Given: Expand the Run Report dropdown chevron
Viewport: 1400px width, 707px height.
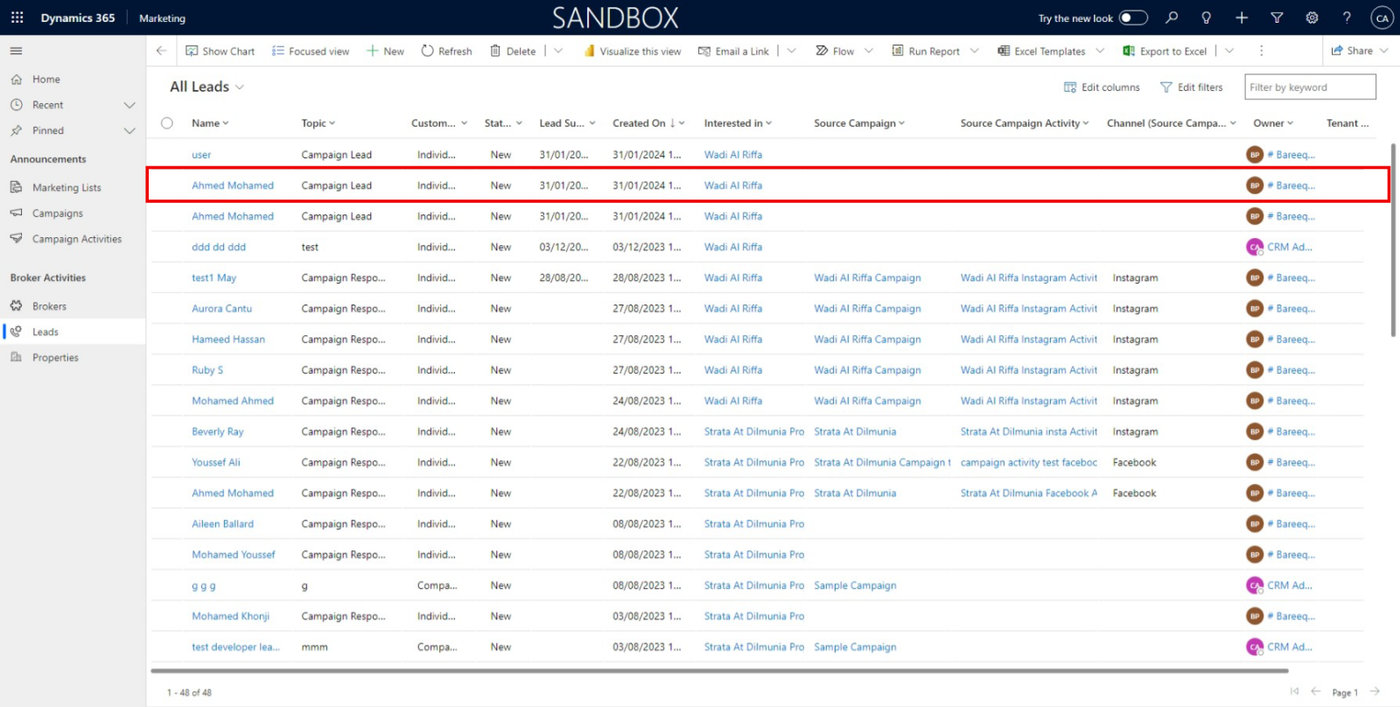Looking at the screenshot, I should [x=974, y=51].
